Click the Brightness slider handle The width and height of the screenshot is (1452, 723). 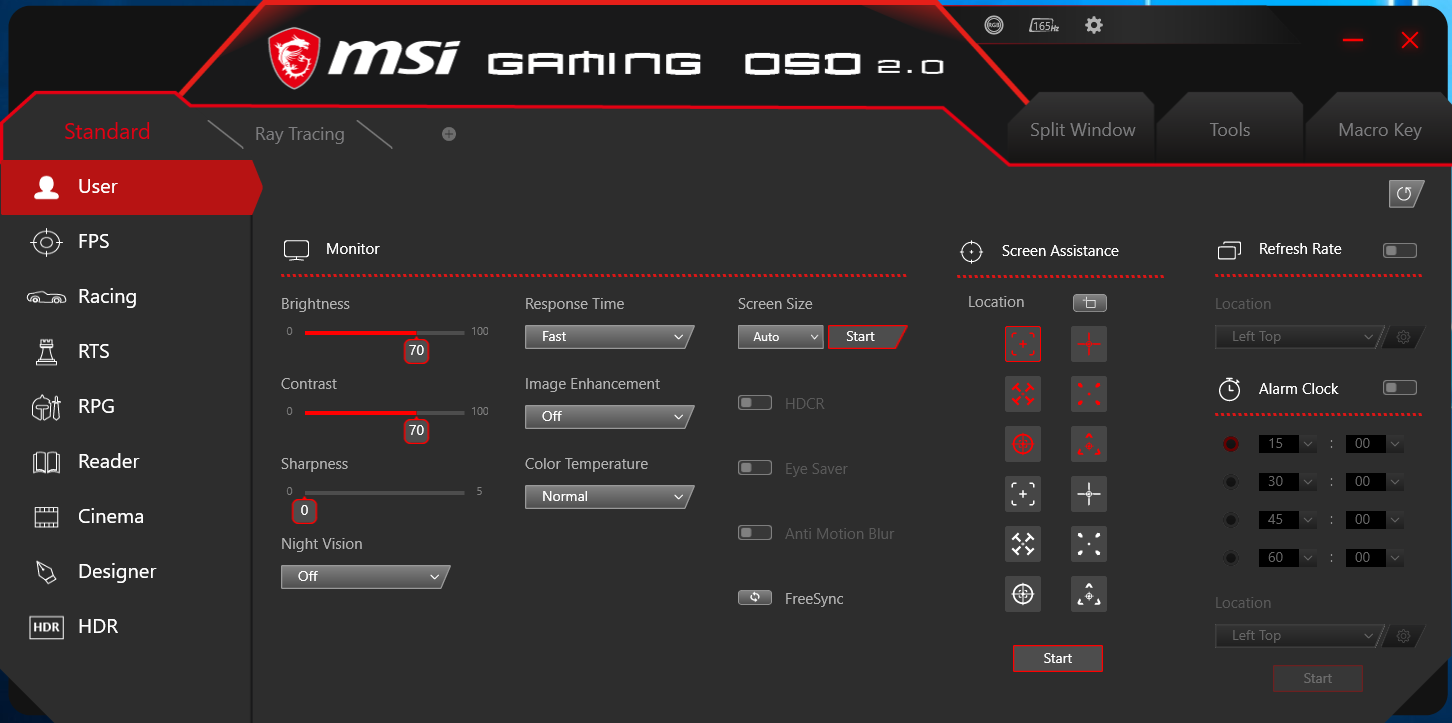pyautogui.click(x=416, y=350)
